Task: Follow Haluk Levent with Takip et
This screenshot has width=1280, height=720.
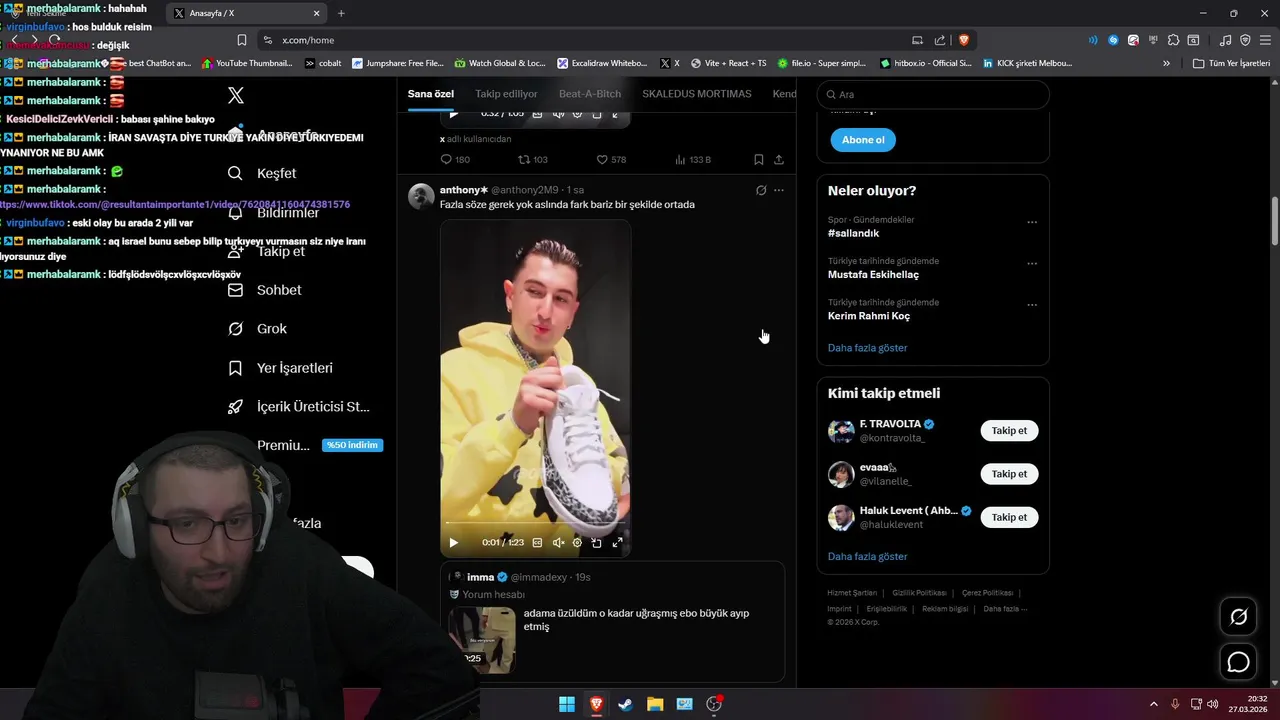Action: [x=1009, y=517]
